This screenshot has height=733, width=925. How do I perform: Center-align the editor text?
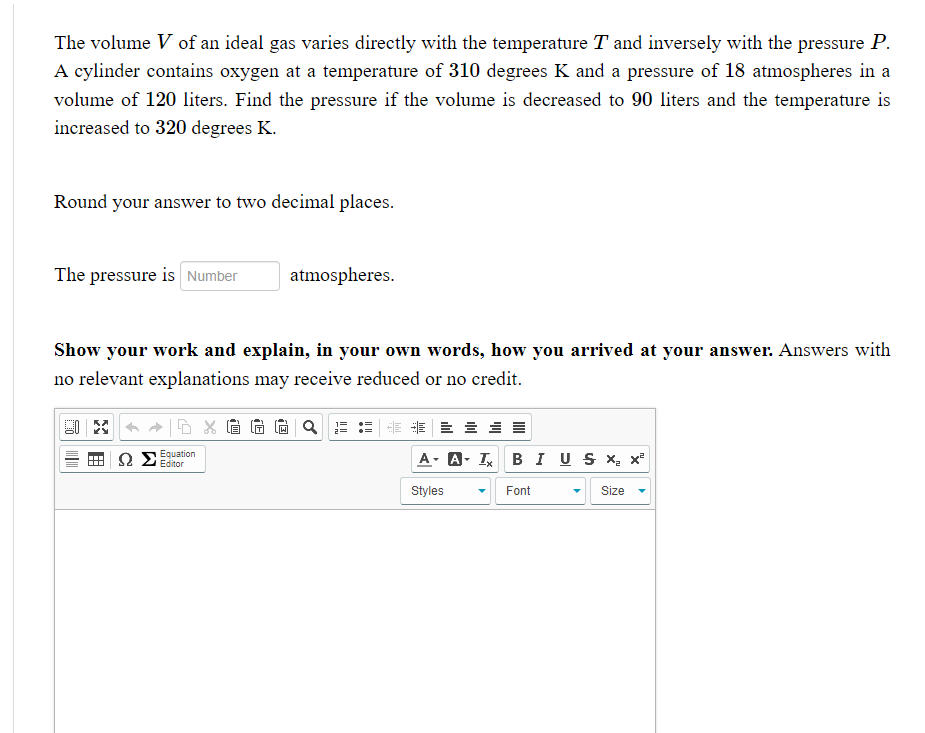click(x=470, y=427)
